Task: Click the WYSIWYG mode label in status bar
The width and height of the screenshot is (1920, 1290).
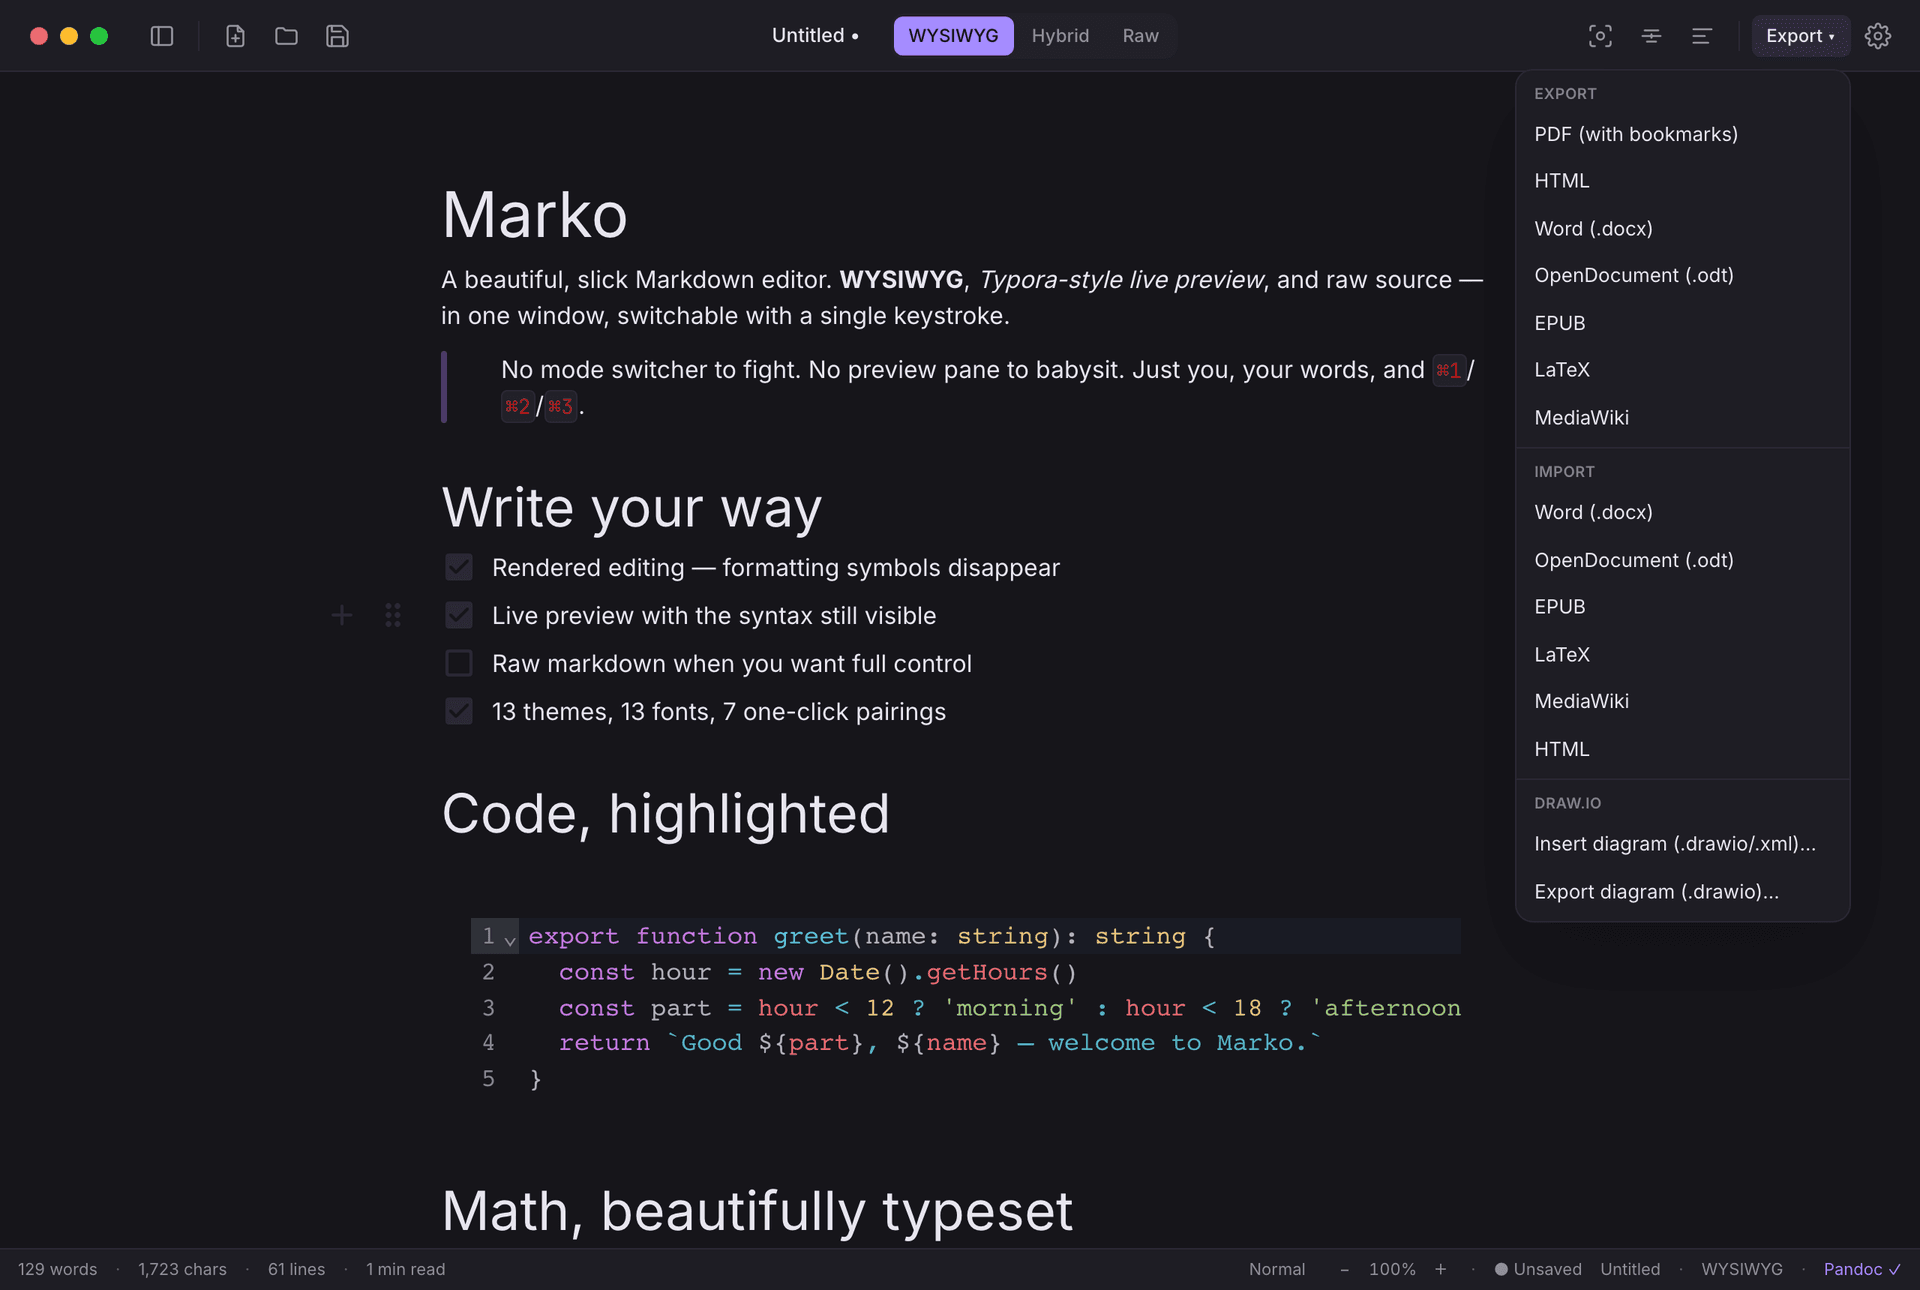Action: [x=1742, y=1269]
